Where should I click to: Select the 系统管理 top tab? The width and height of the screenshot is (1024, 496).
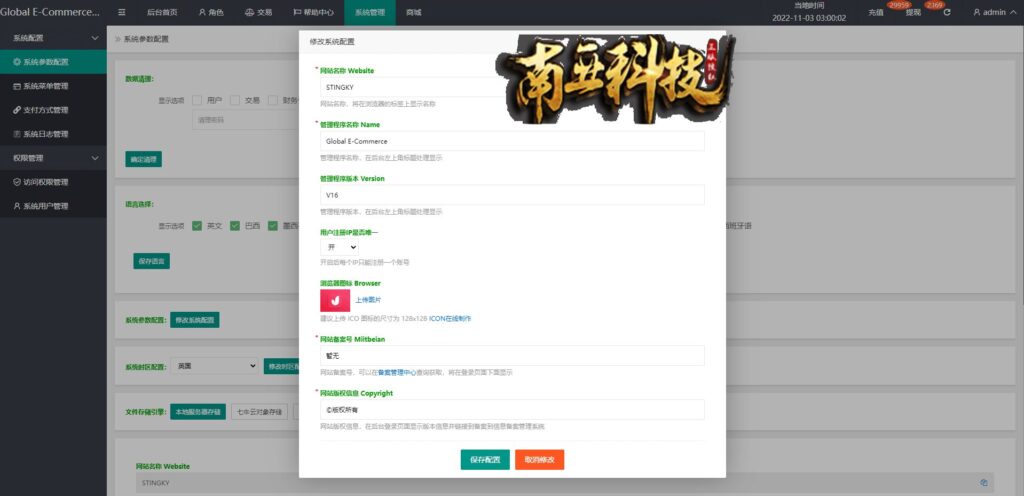tap(370, 12)
